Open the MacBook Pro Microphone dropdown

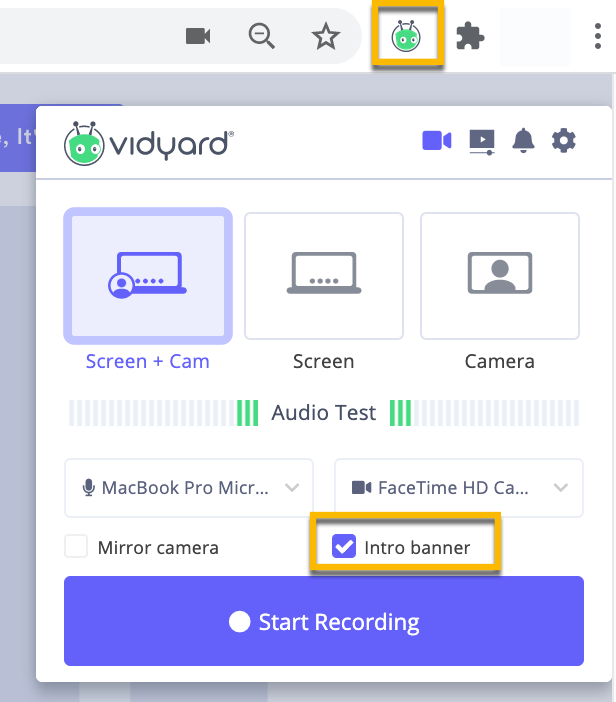[x=189, y=488]
